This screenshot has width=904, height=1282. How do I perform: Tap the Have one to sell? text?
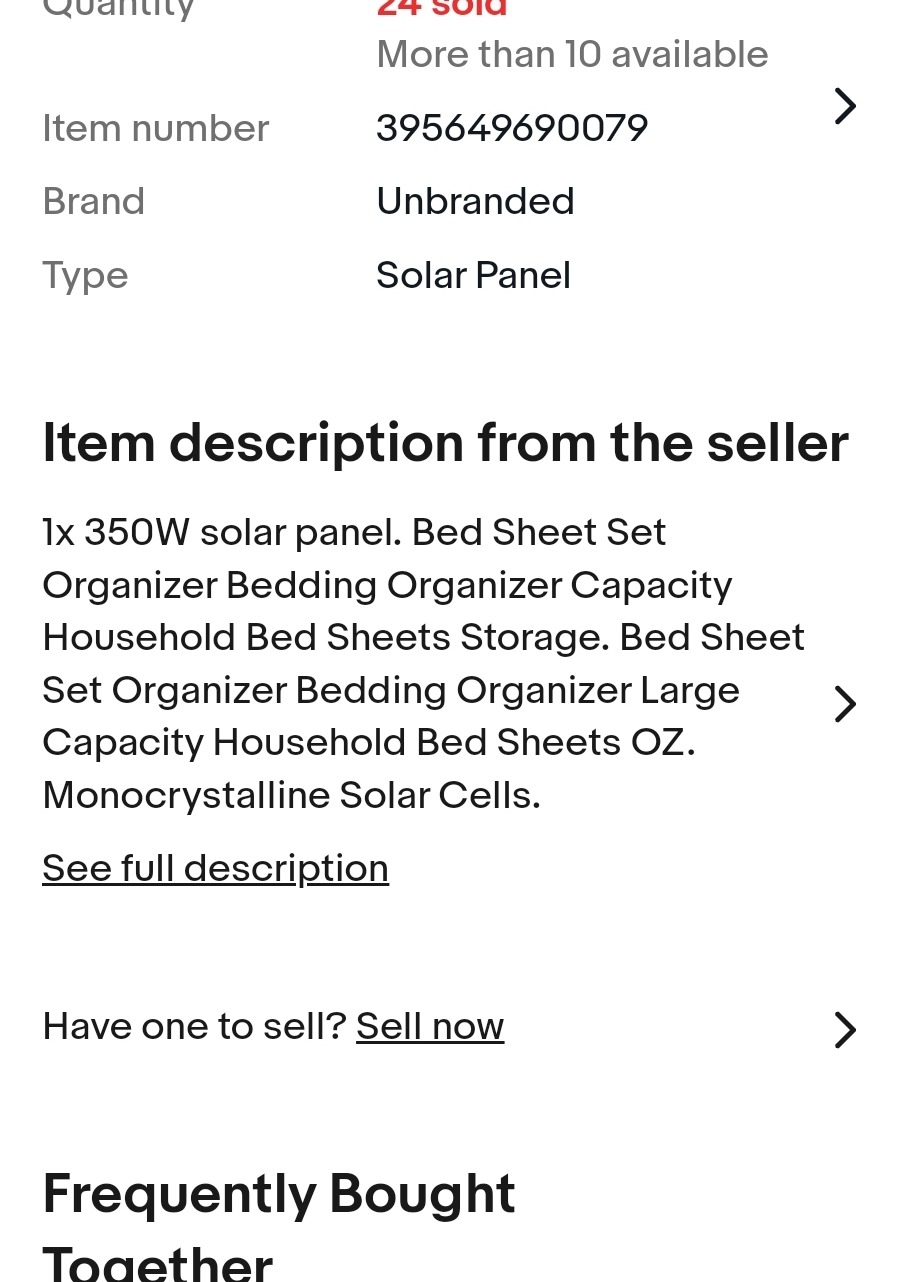coord(194,1026)
